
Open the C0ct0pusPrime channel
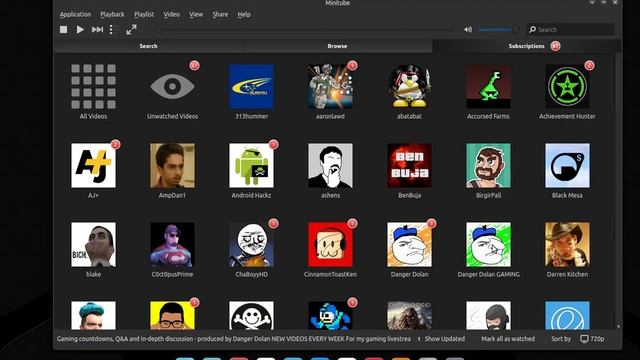tap(172, 244)
